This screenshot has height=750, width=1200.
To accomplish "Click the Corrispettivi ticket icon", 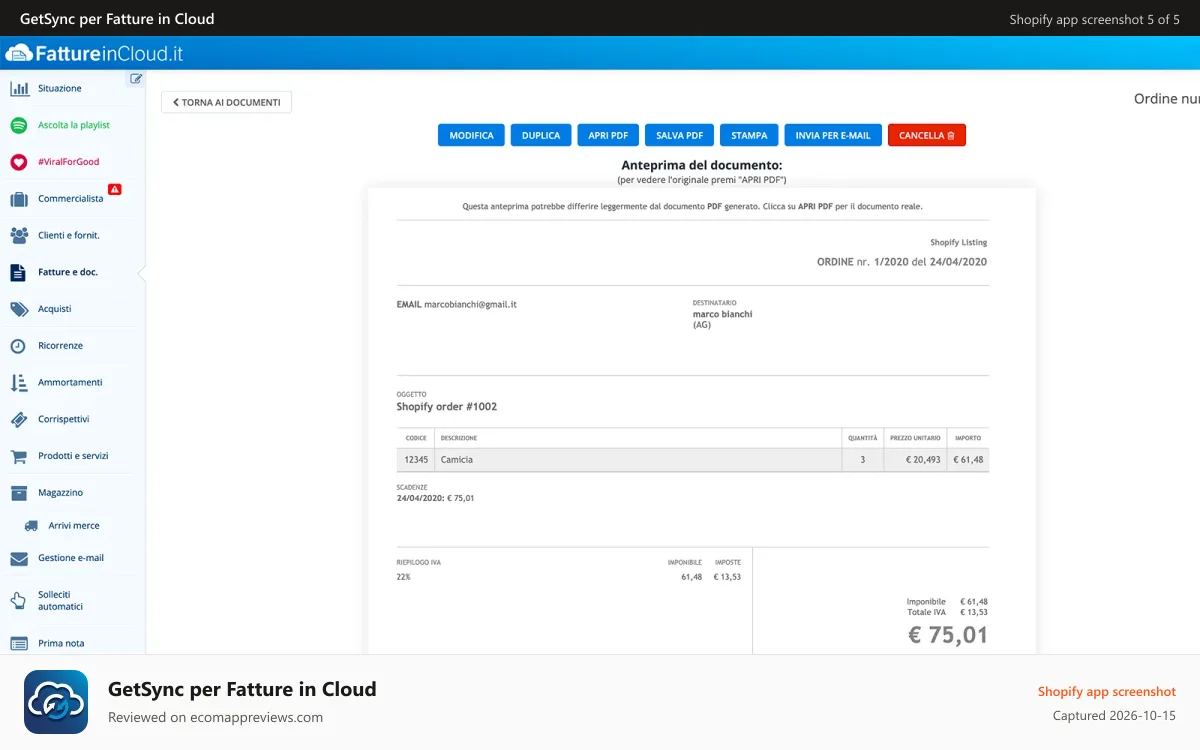I will [19, 419].
